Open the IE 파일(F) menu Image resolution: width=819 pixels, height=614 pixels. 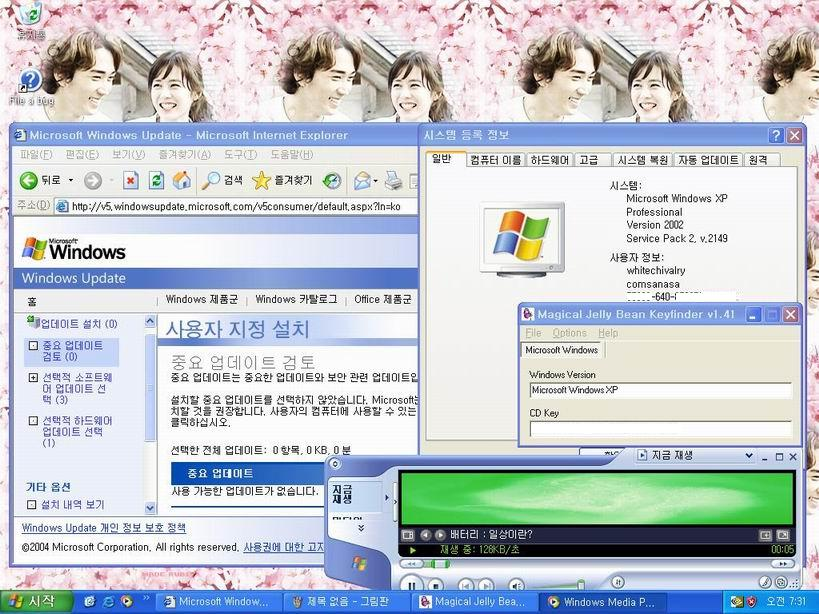(36, 155)
